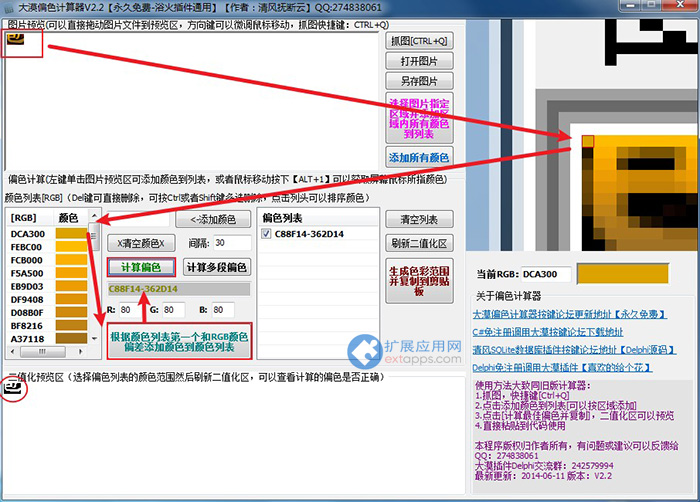Click the <-添加颜色 button

(212, 219)
